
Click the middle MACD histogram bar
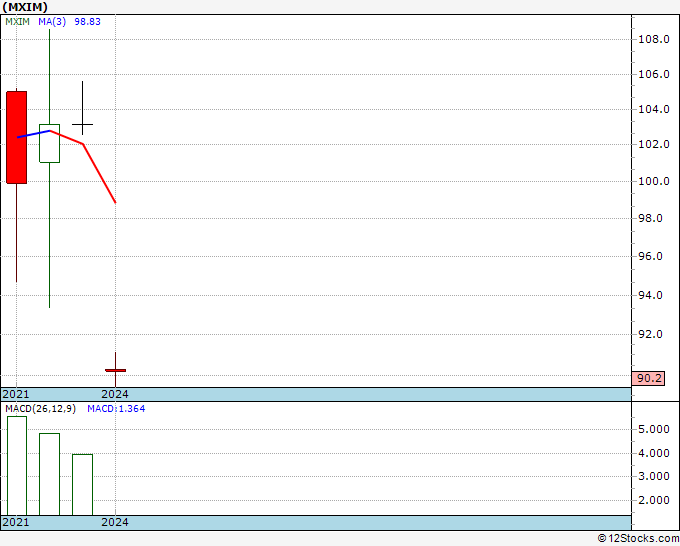click(49, 474)
